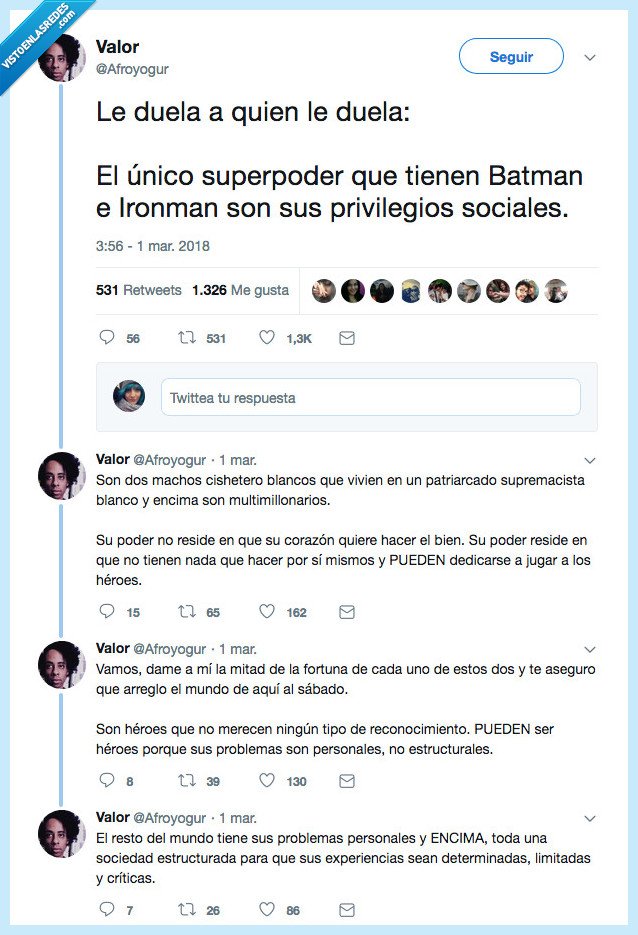
Task: Open the reply icon on the main tweet
Action: coord(107,338)
